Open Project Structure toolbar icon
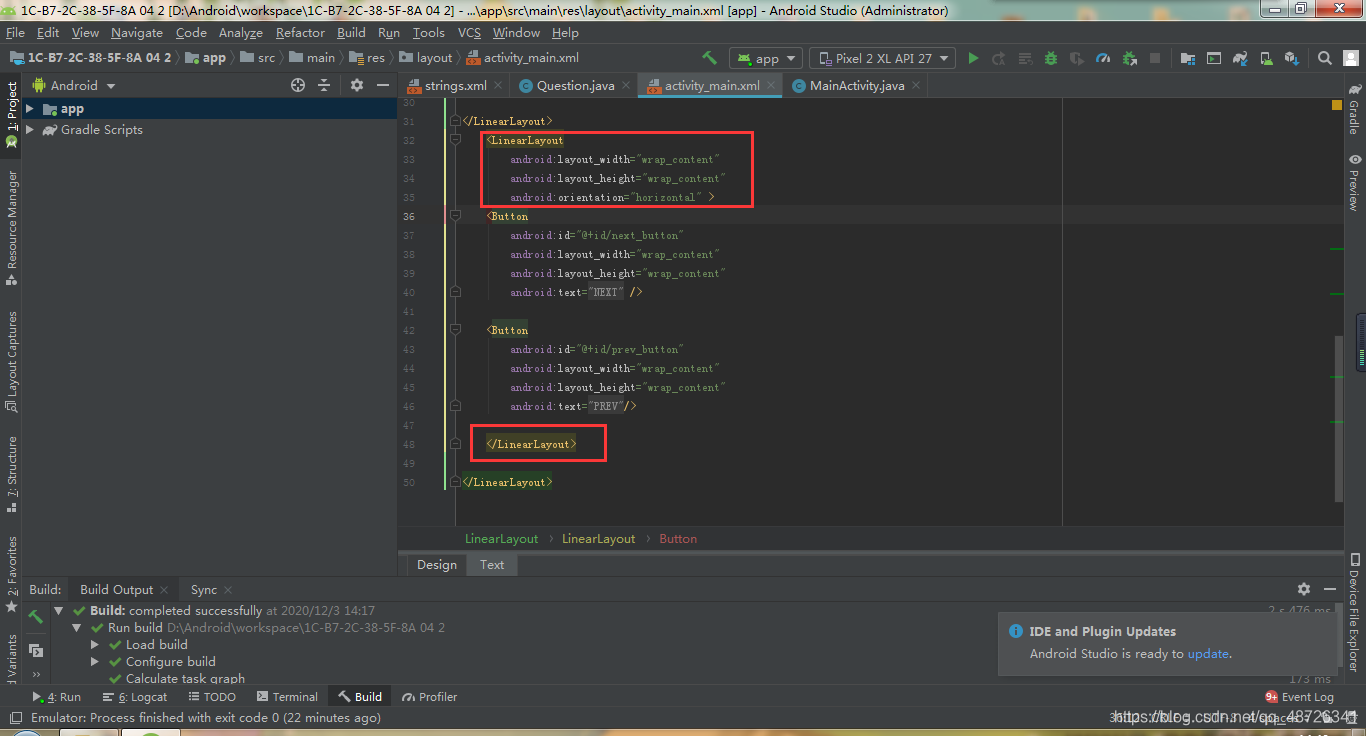 coord(1188,58)
